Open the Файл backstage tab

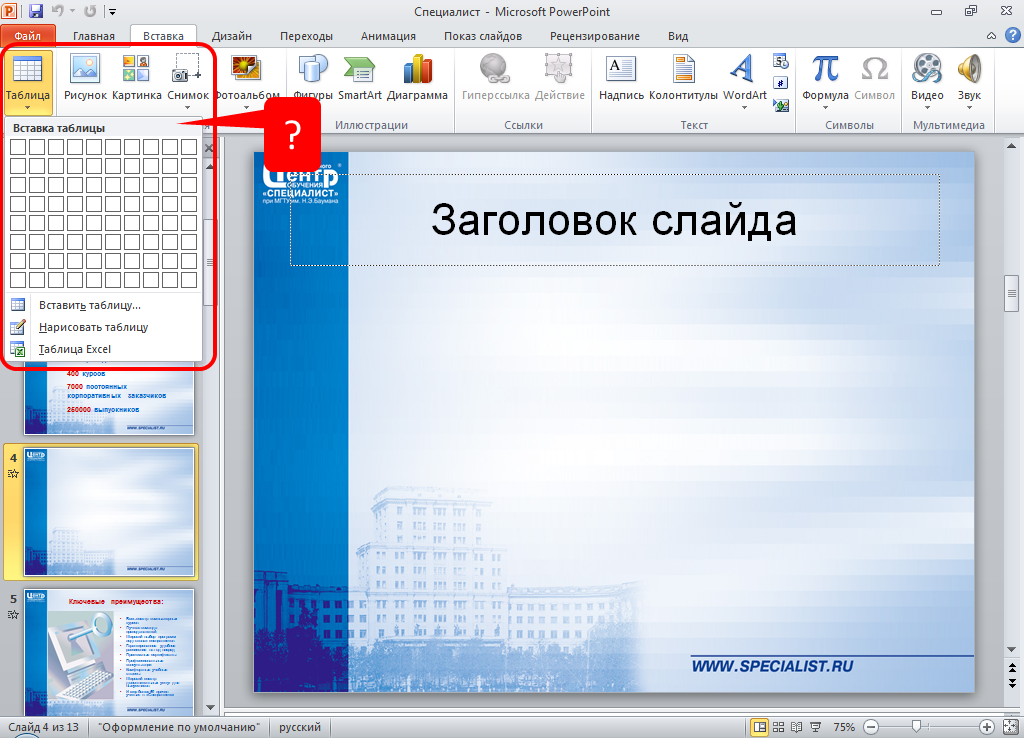pos(28,36)
